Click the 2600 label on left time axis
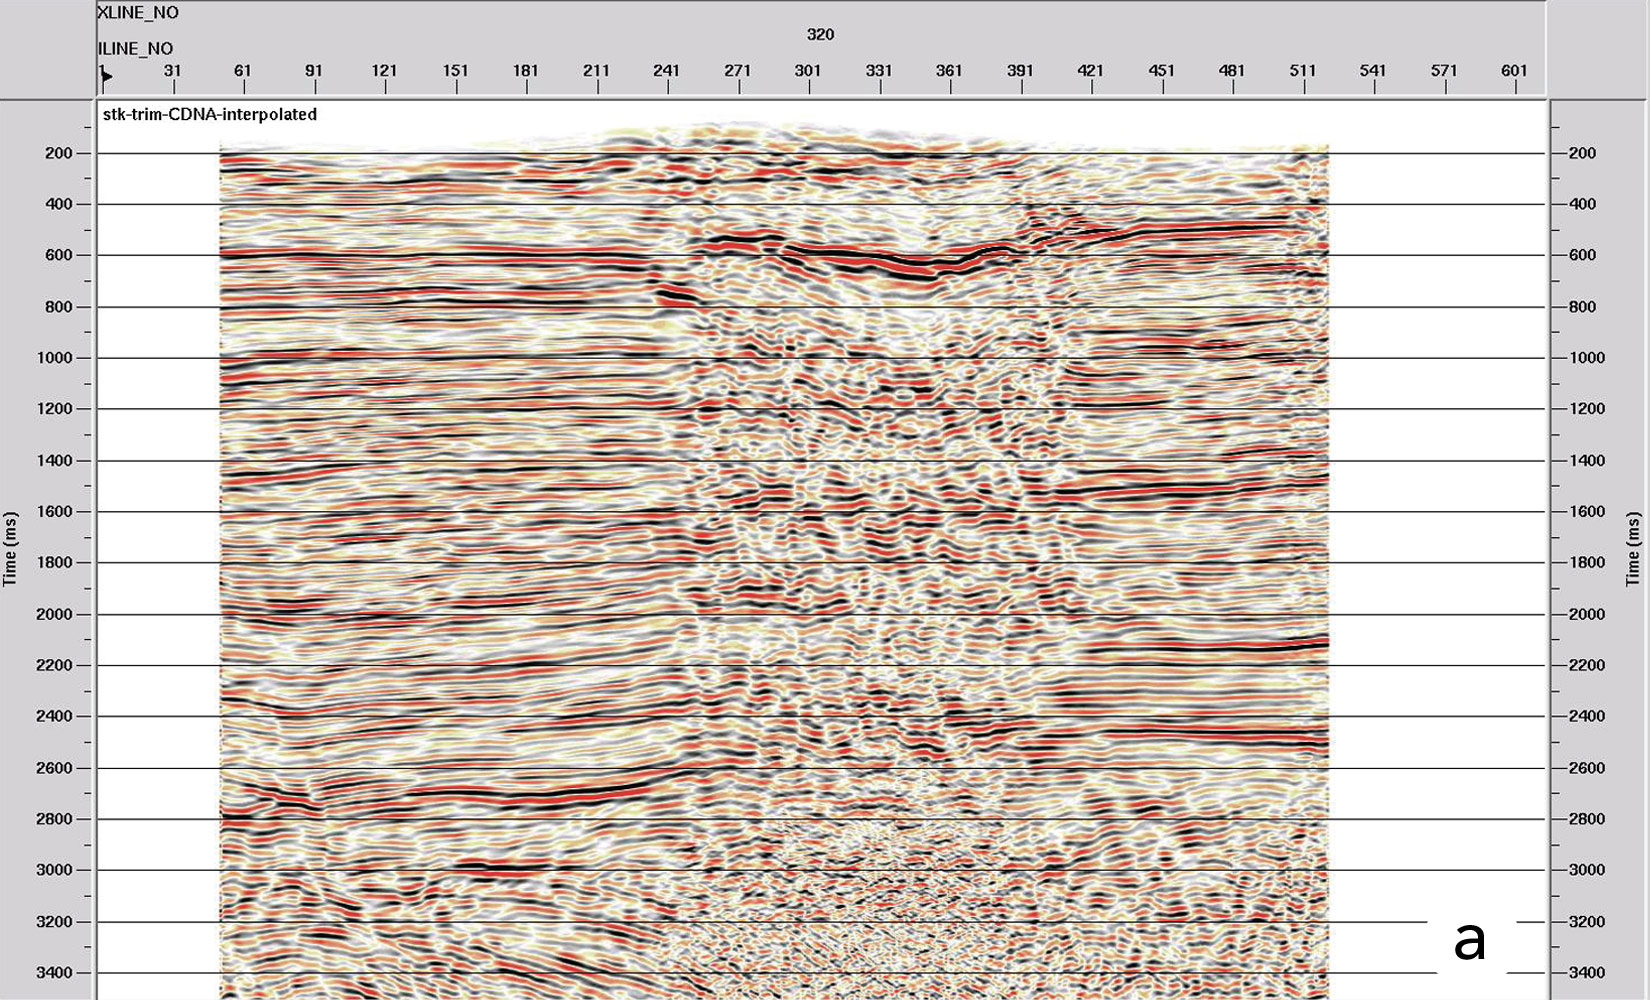This screenshot has height=1000, width=1650. click(x=55, y=769)
